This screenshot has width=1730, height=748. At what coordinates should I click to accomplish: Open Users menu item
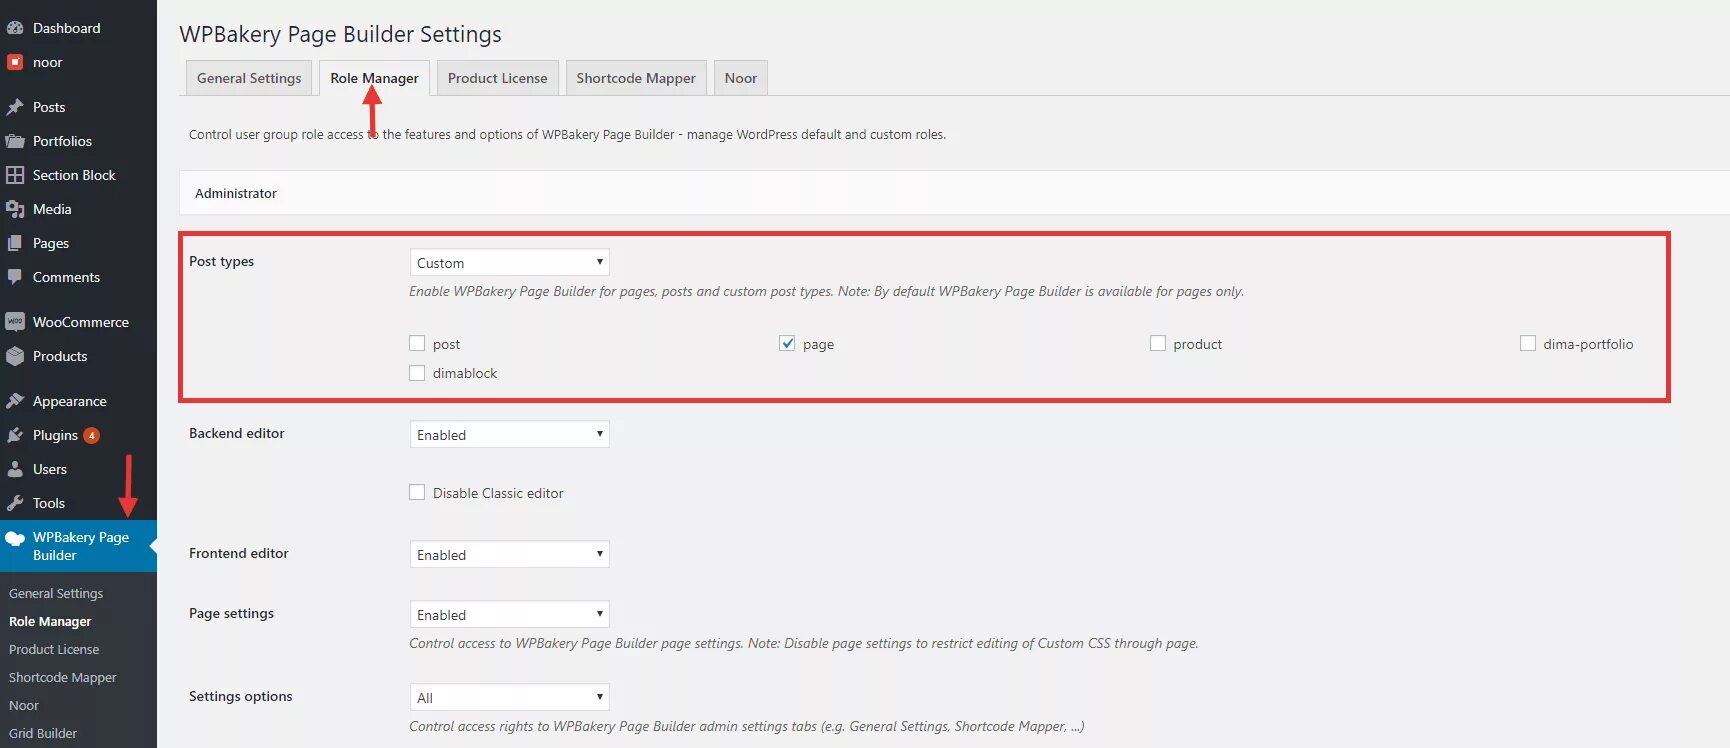pyautogui.click(x=50, y=469)
